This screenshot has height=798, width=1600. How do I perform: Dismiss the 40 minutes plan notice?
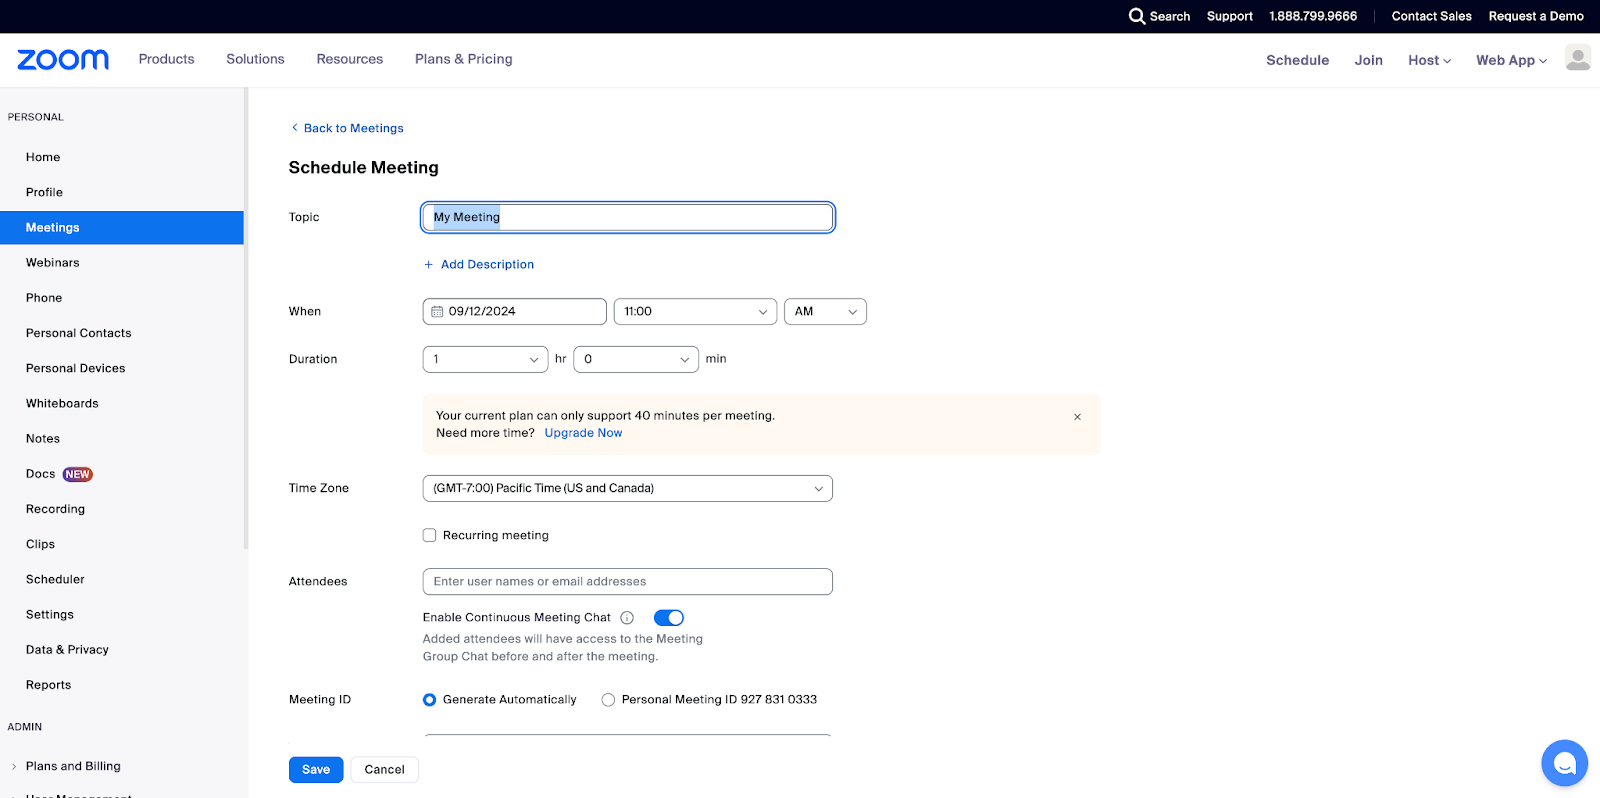click(1077, 417)
